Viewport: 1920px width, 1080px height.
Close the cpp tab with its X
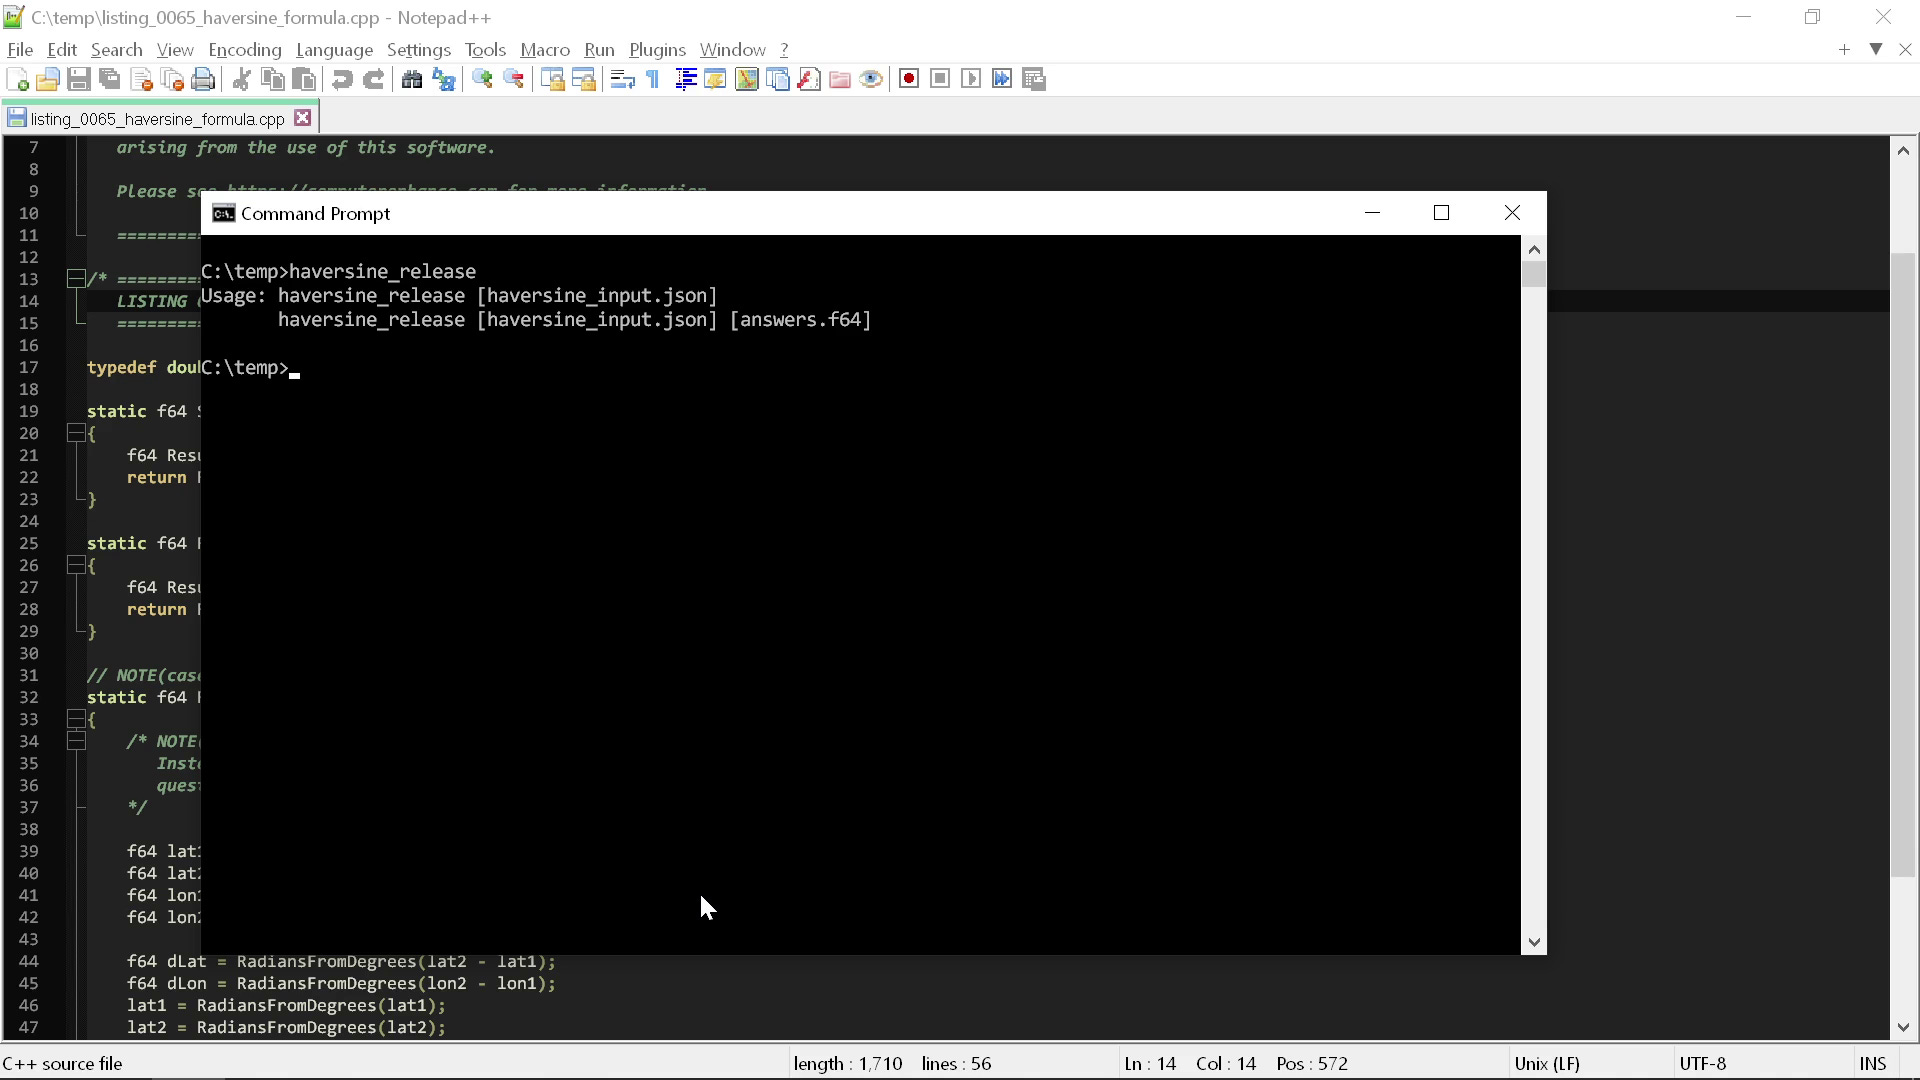(303, 117)
